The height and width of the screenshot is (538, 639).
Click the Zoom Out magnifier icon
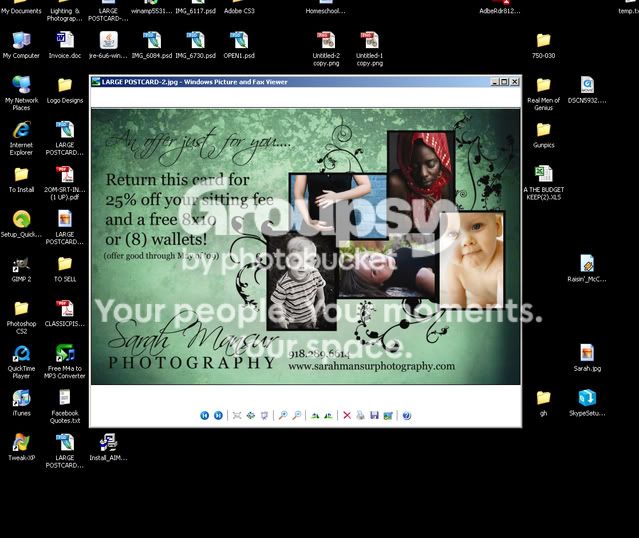click(x=297, y=415)
